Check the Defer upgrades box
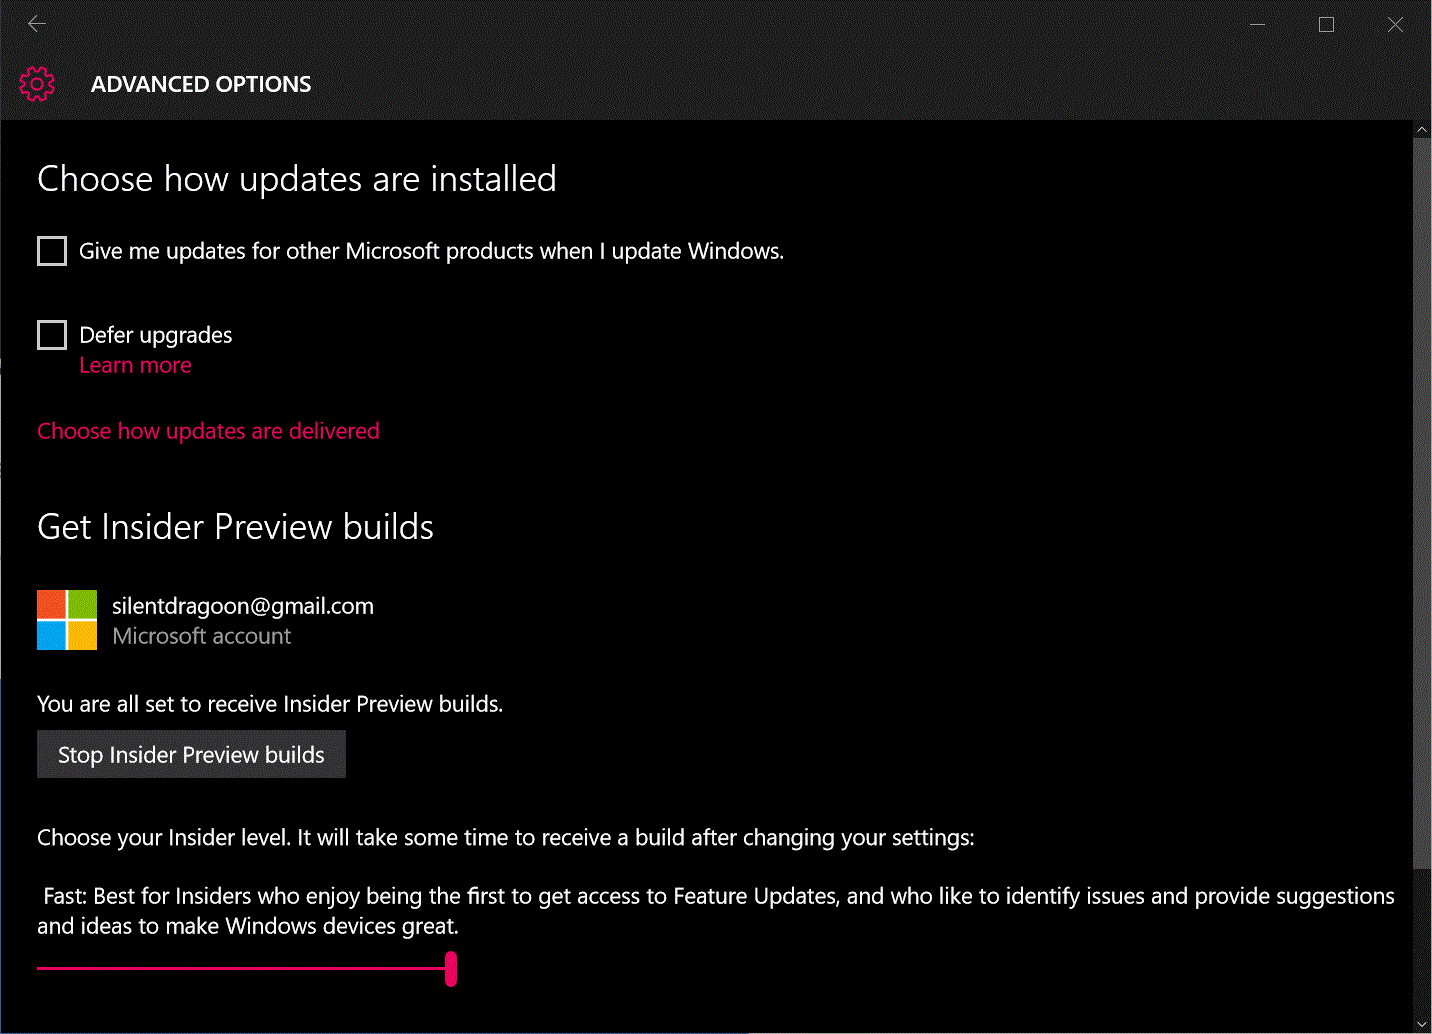This screenshot has width=1432, height=1034. click(52, 335)
